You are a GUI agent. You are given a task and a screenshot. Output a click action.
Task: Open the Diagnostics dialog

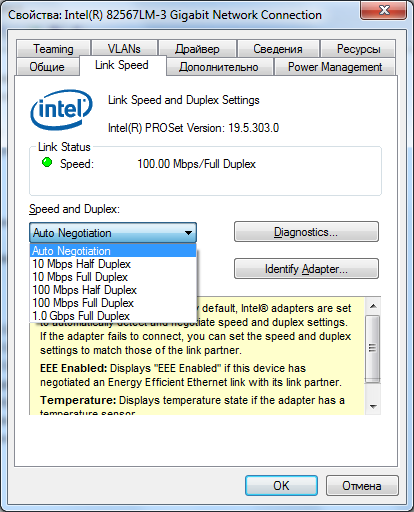coord(306,232)
